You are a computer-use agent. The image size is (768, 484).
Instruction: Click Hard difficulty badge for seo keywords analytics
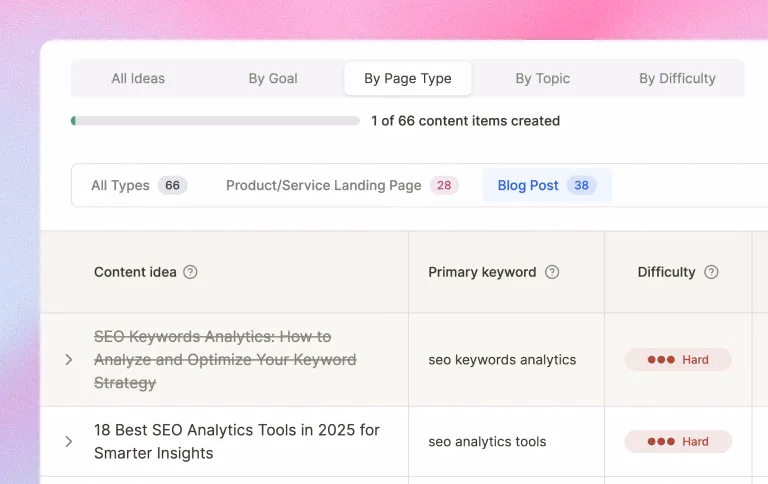678,360
